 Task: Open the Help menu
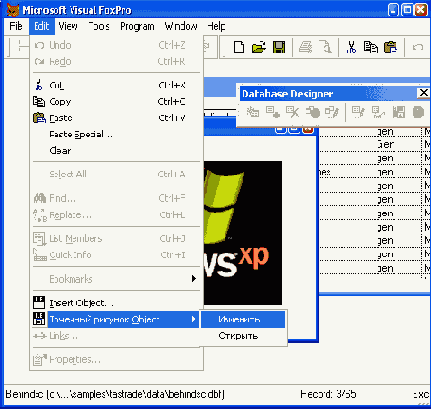pyautogui.click(x=216, y=26)
